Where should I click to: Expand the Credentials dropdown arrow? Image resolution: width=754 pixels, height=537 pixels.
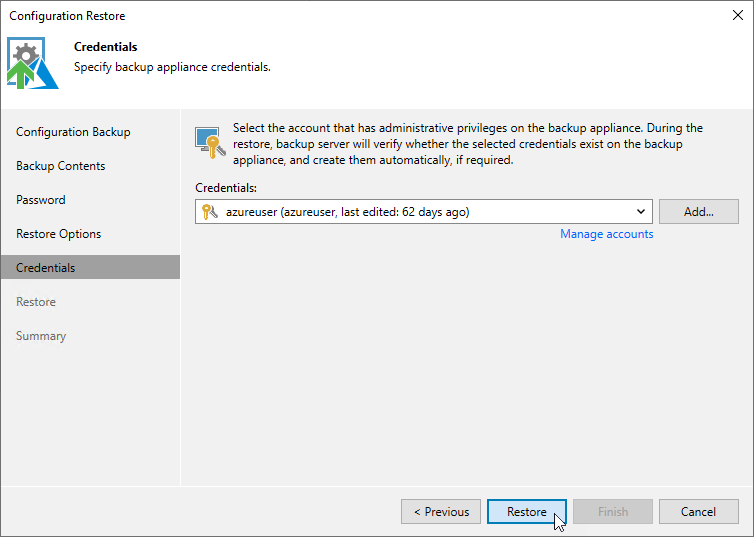[x=641, y=212]
